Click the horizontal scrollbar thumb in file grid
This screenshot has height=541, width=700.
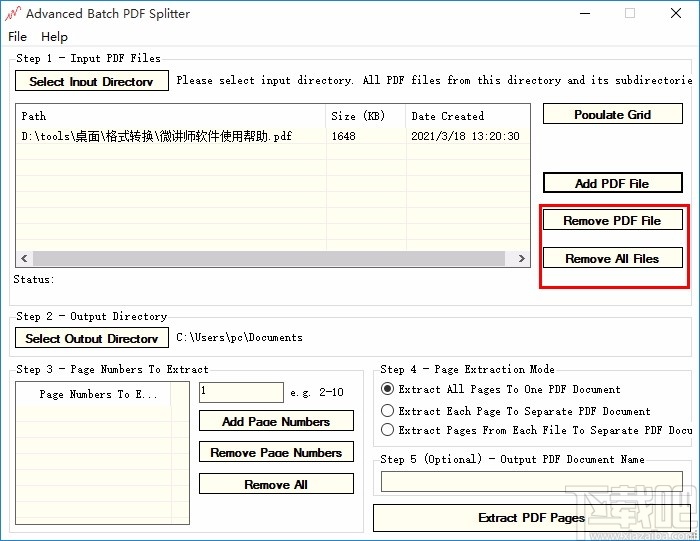(269, 258)
